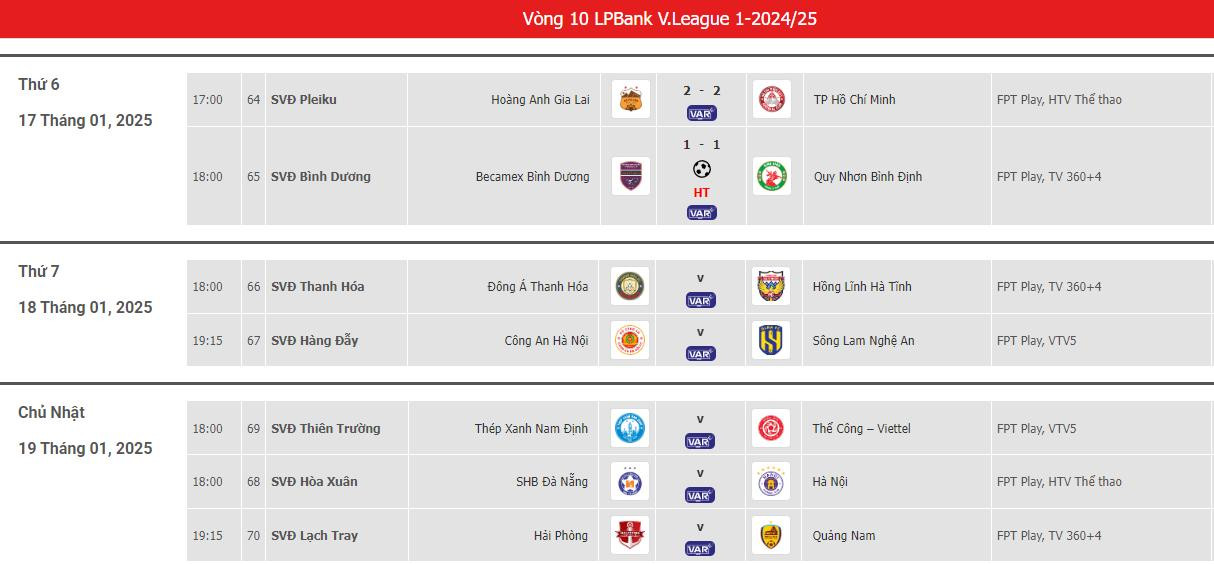Click the SVĐ Hàng Đẫy stadium name
Image resolution: width=1214 pixels, height=564 pixels.
coord(314,341)
